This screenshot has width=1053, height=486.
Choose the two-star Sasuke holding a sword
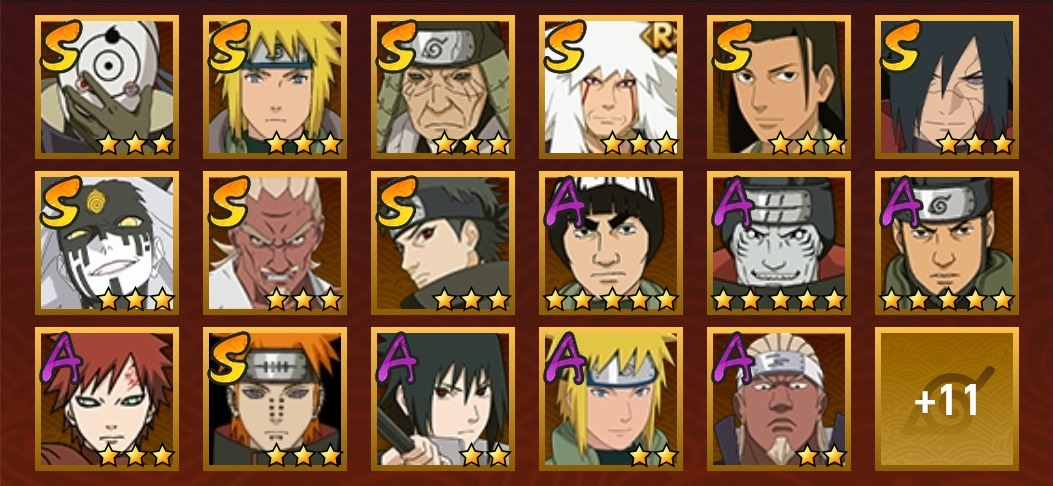443,398
